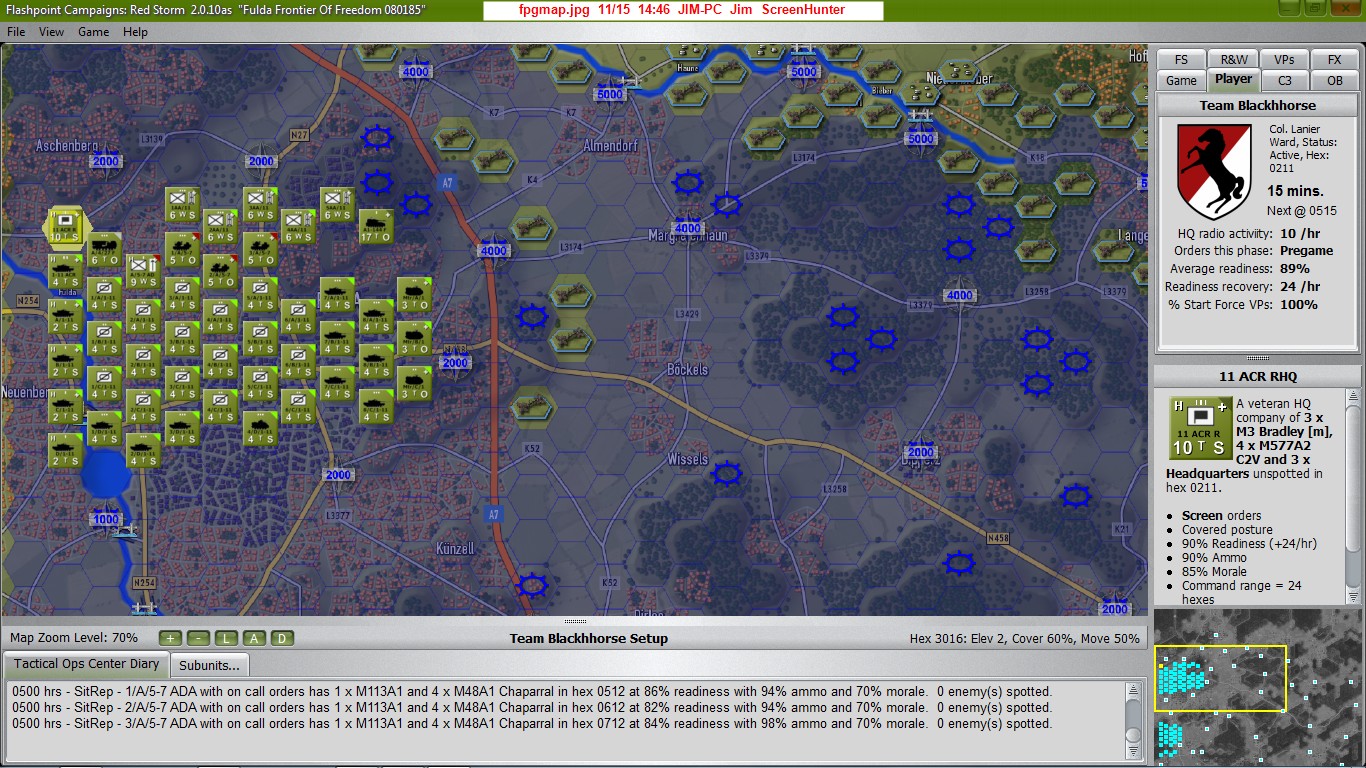This screenshot has width=1366, height=768.
Task: Select the 2/A/5-7 air defense counter
Action: (221, 271)
